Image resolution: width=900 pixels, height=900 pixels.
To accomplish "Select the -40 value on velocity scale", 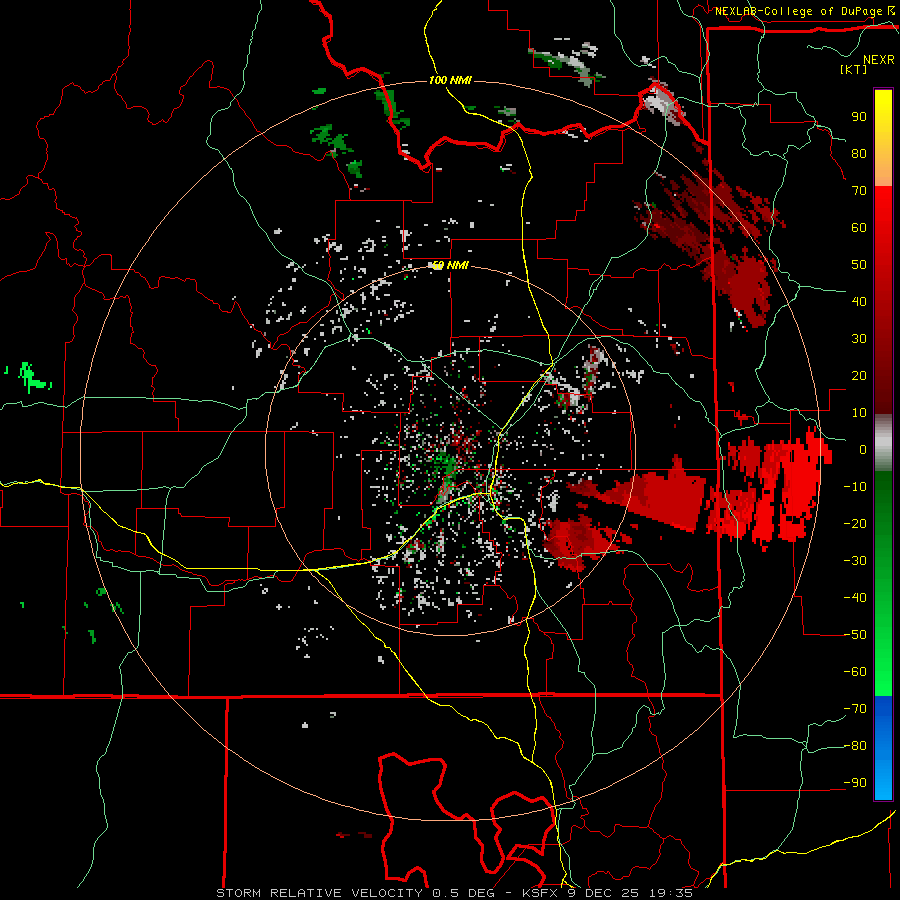I will click(x=855, y=598).
